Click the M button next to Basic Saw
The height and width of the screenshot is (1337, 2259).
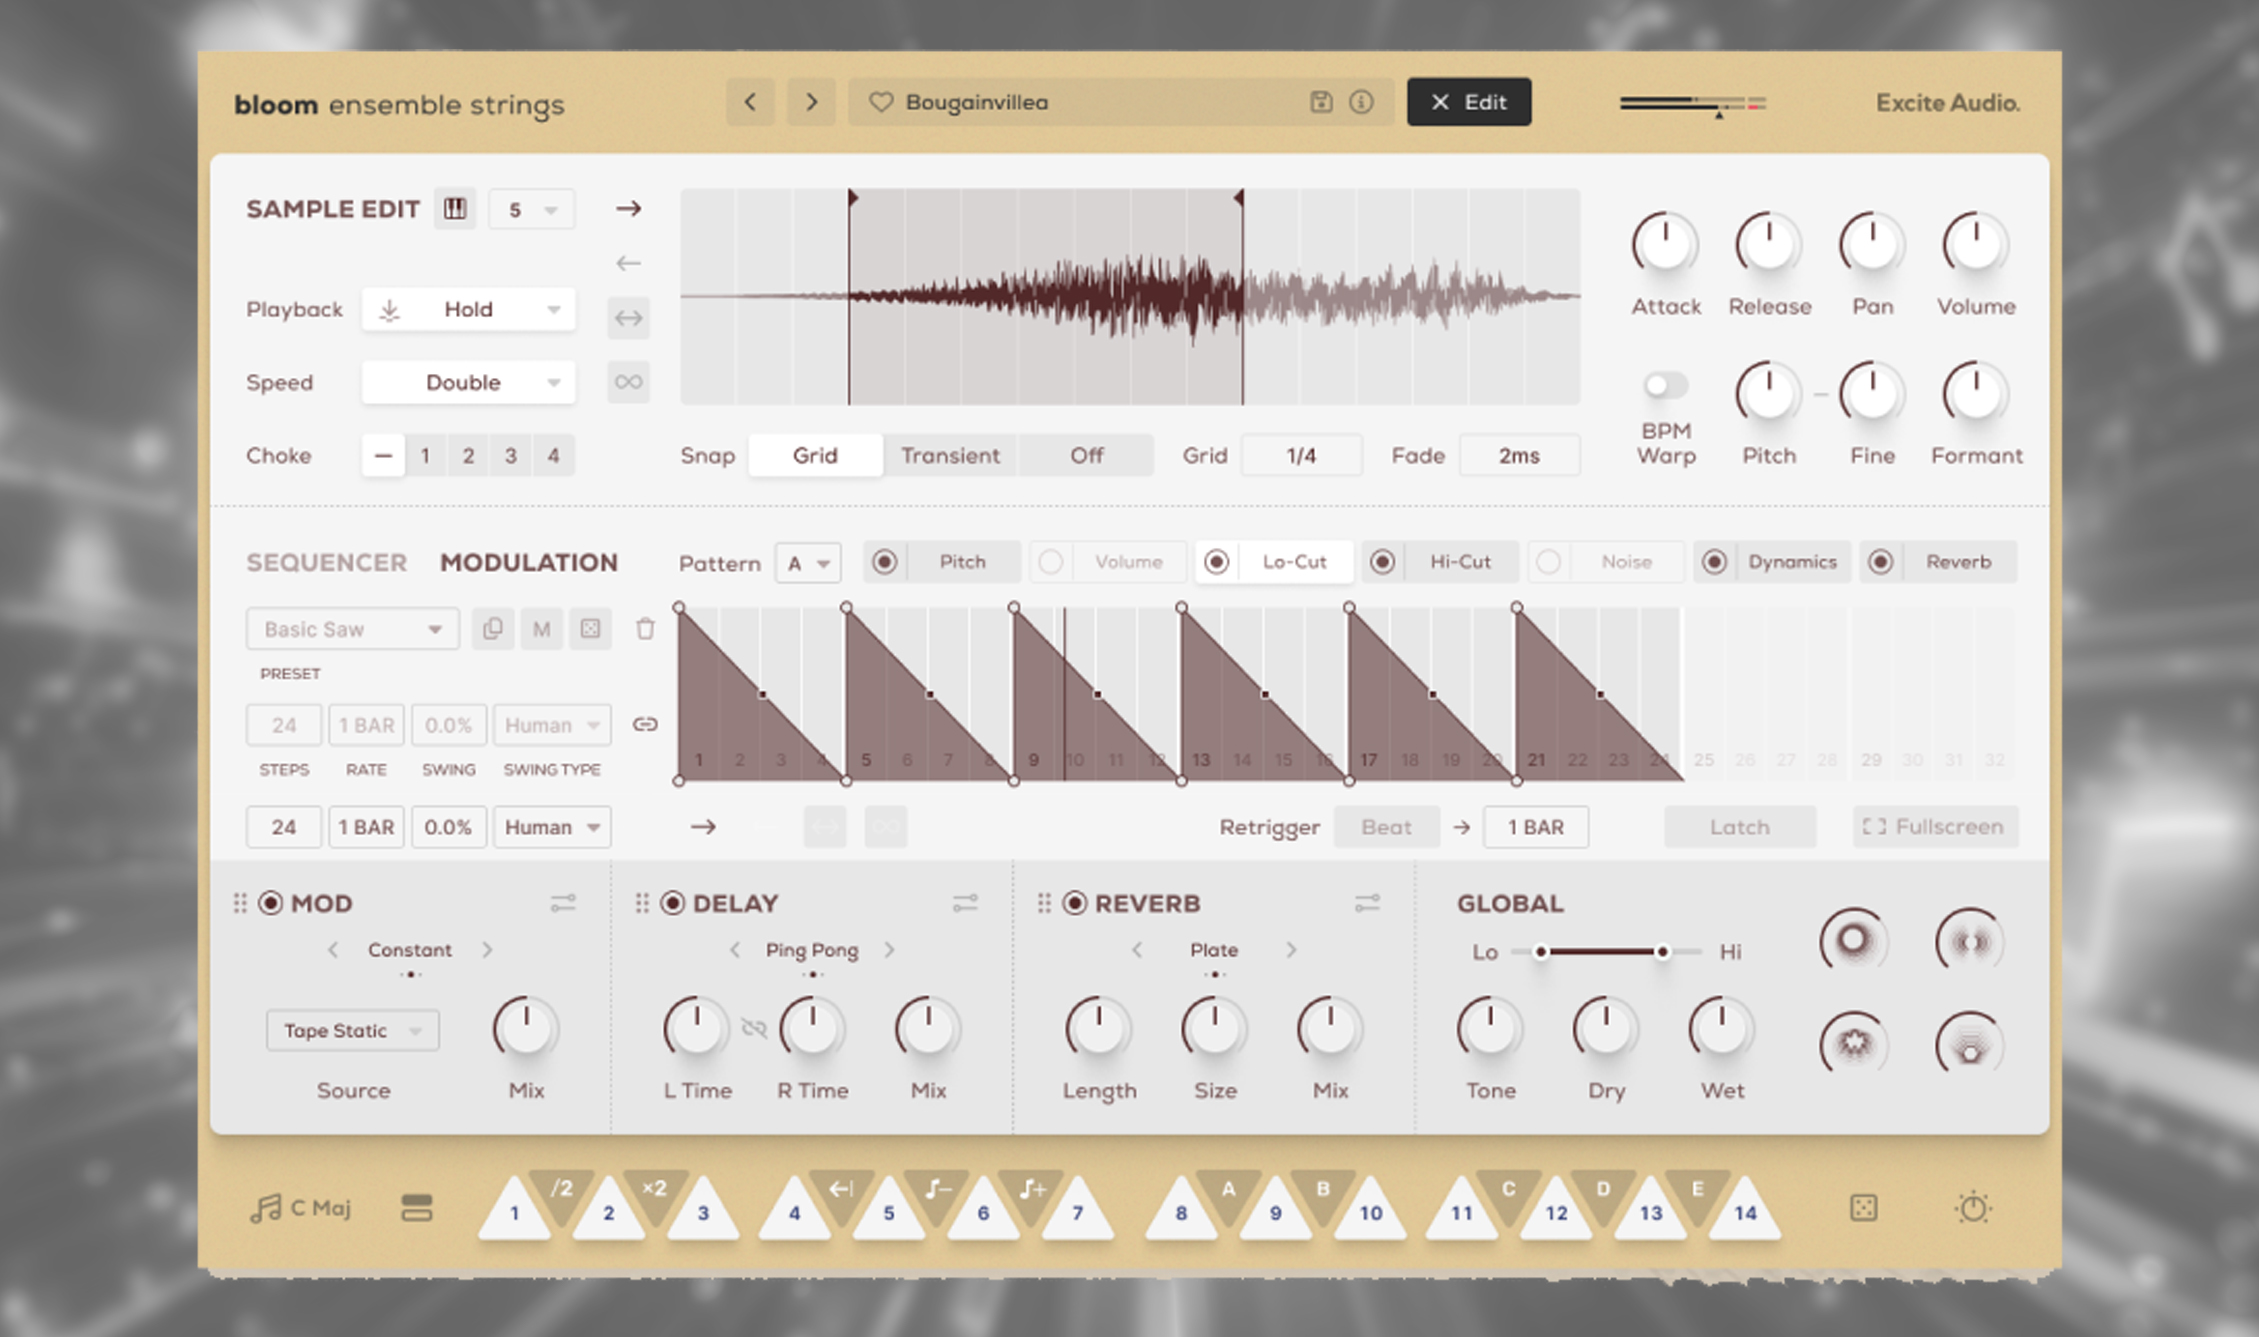pos(541,629)
